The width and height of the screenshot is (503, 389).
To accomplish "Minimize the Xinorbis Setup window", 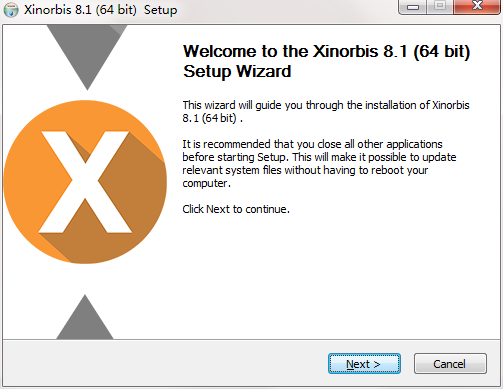I will pos(413,7).
